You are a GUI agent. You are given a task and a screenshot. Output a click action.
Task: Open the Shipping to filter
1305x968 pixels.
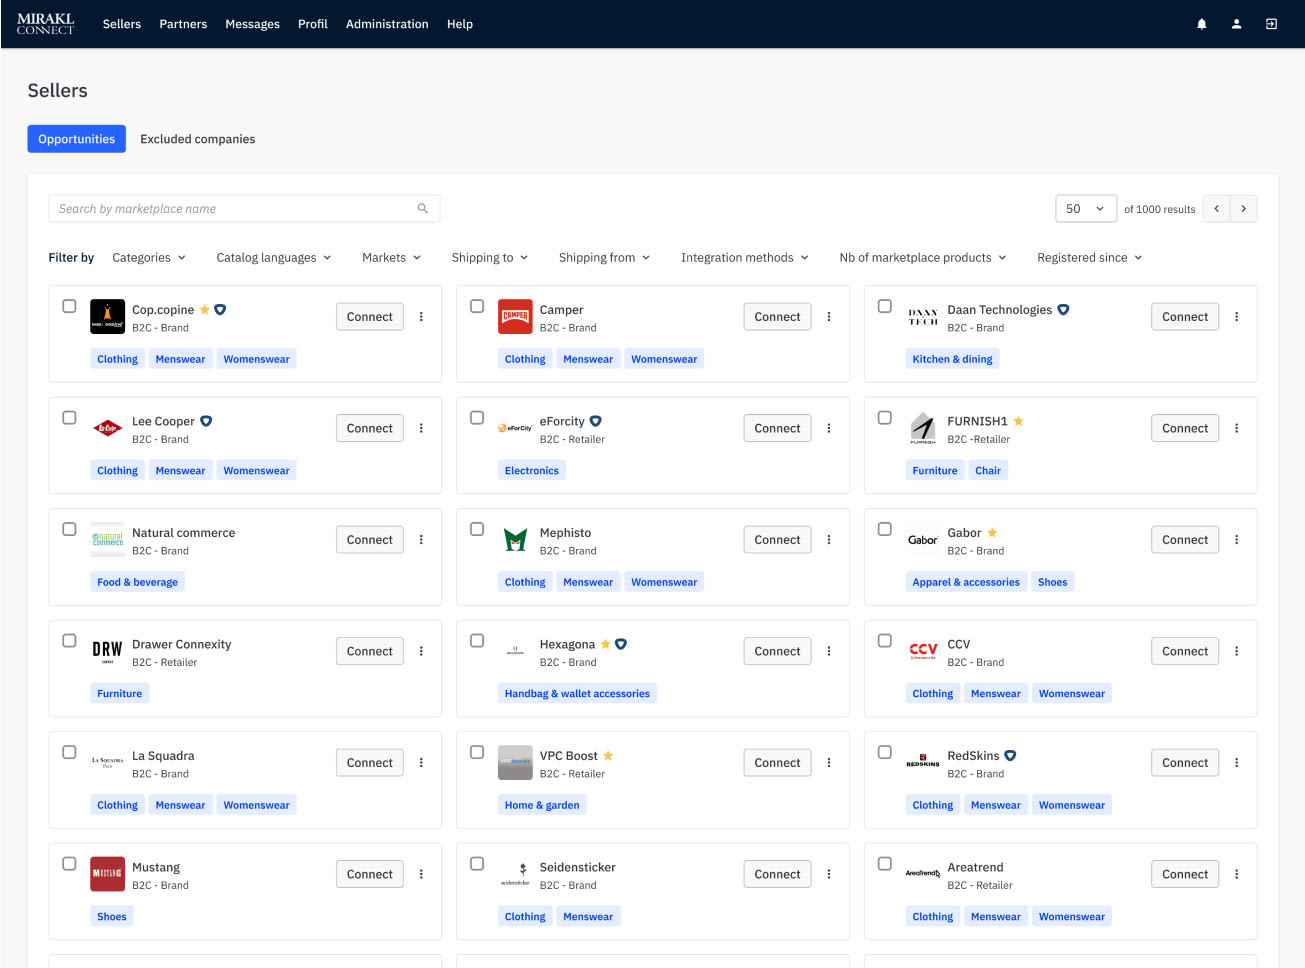490,258
